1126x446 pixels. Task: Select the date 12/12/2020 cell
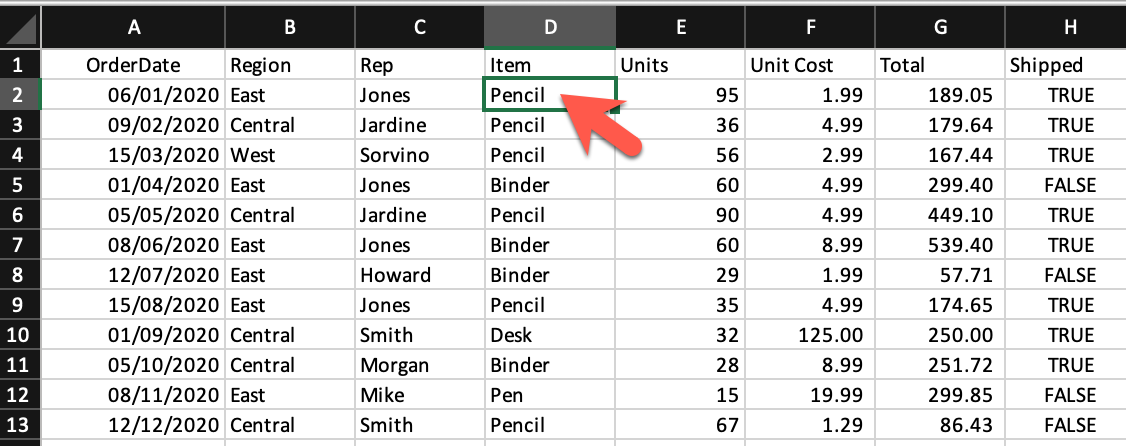pyautogui.click(x=134, y=426)
